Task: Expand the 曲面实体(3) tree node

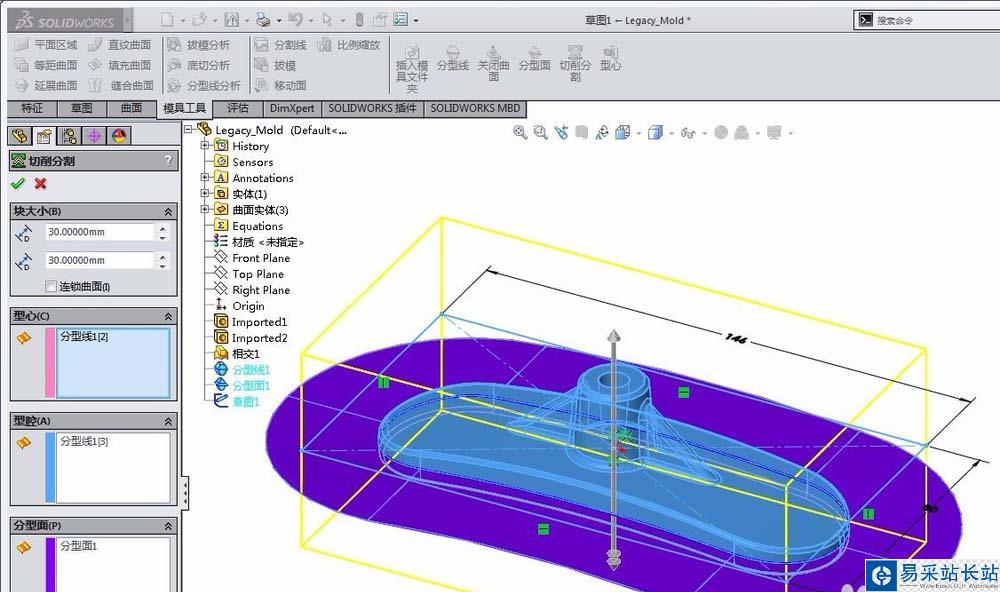Action: 205,209
